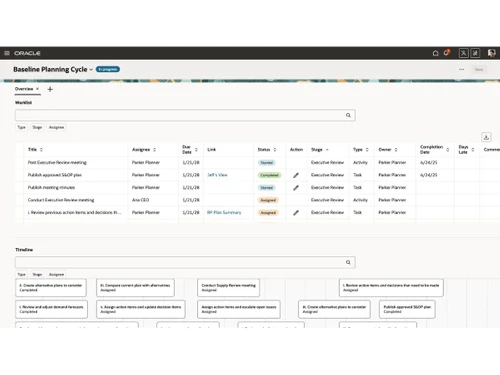Open the Review action items and decisions card
Screen dimensions: 500x375
tap(391, 288)
